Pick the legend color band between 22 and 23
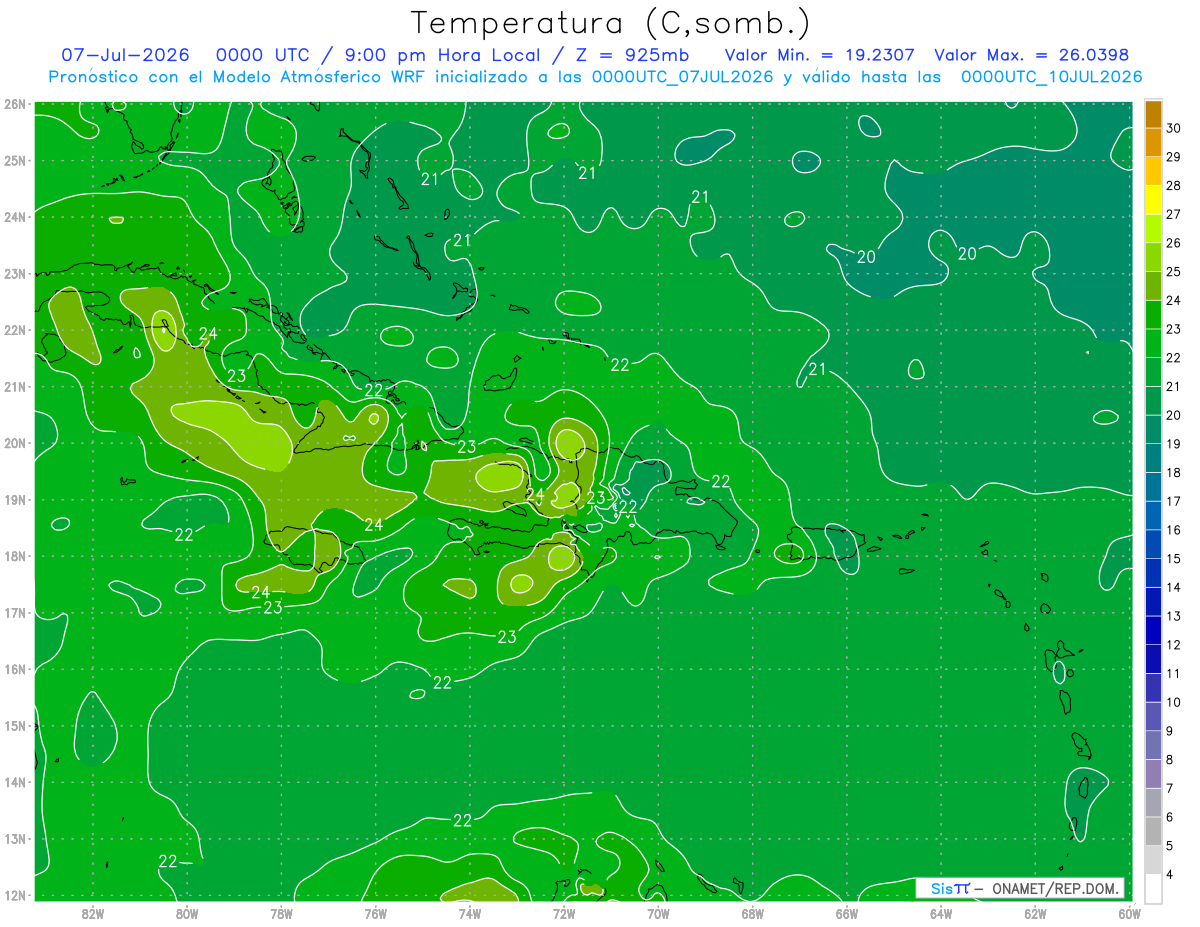The height and width of the screenshot is (927, 1200). click(1153, 344)
